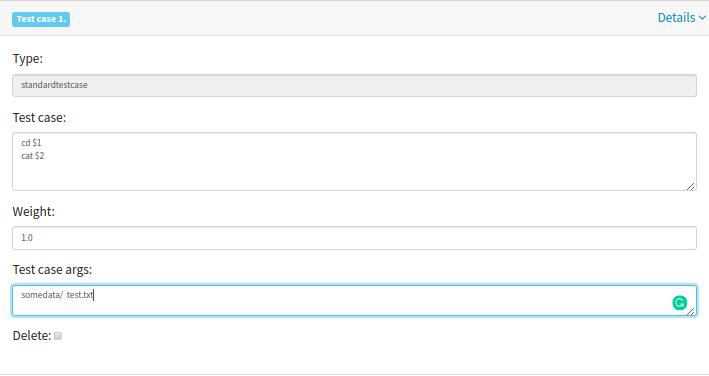This screenshot has height=376, width=709.
Task: Click the 'Test case:' label
Action: 39,118
